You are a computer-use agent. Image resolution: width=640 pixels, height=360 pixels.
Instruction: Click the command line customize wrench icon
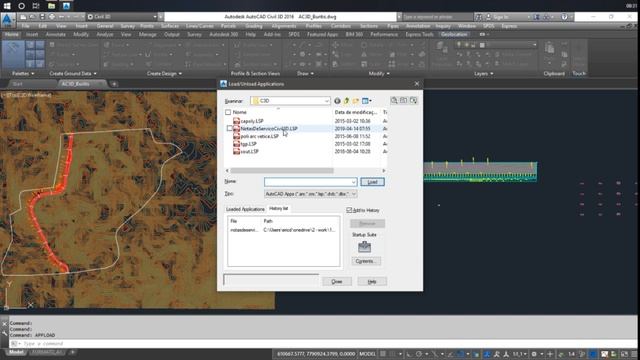(4, 333)
